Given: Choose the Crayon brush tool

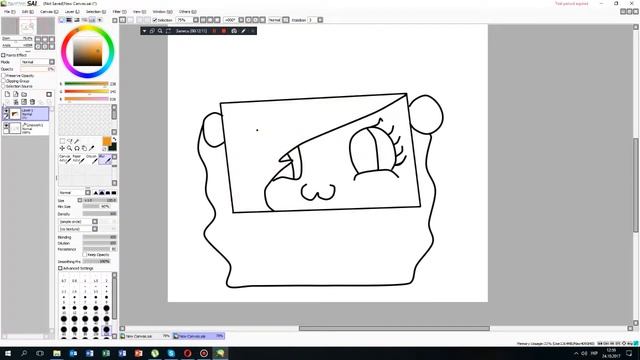Looking at the screenshot, I should [x=92, y=159].
